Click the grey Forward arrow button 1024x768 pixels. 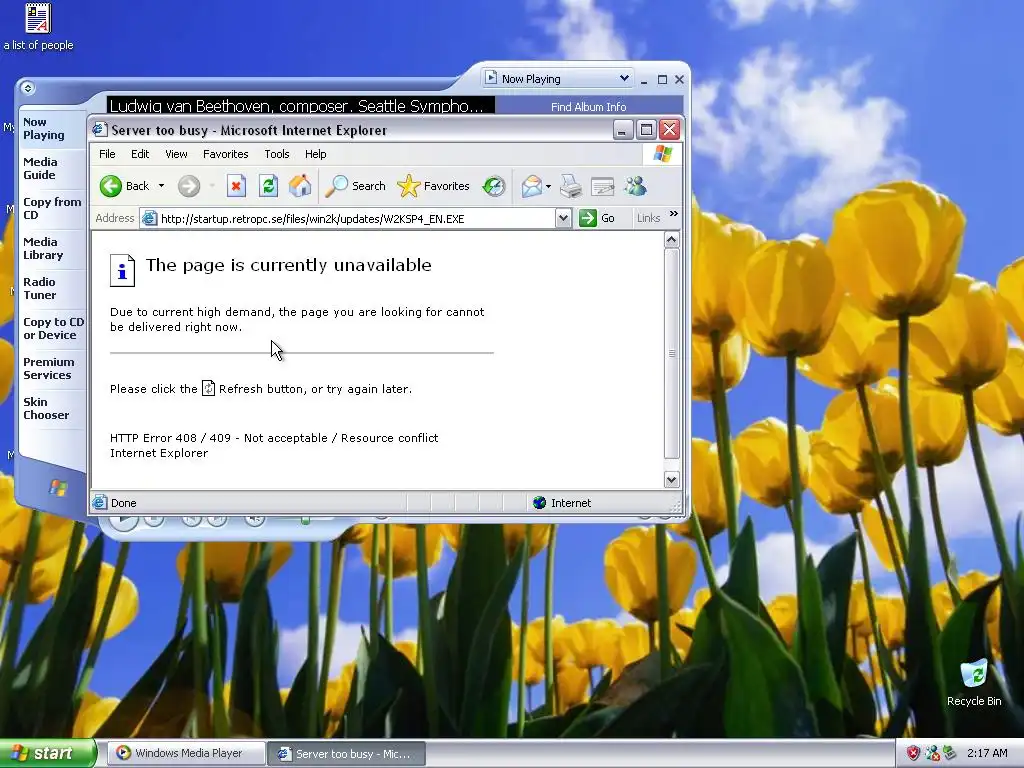click(189, 186)
